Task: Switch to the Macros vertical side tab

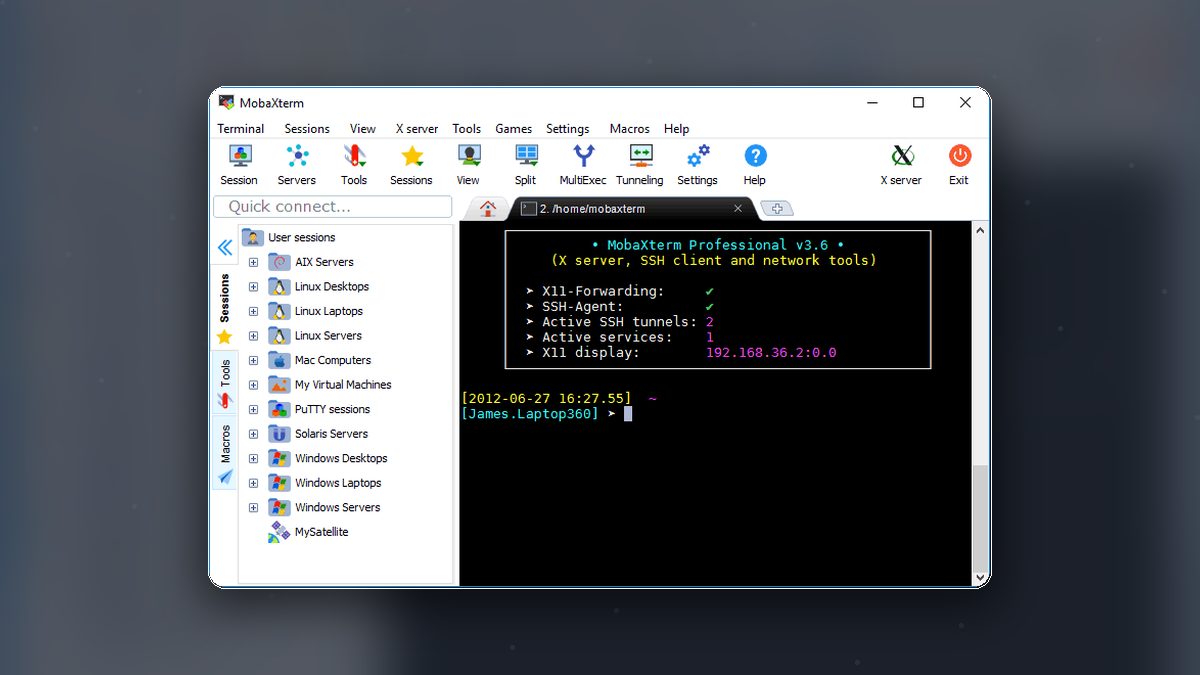Action: click(x=225, y=453)
